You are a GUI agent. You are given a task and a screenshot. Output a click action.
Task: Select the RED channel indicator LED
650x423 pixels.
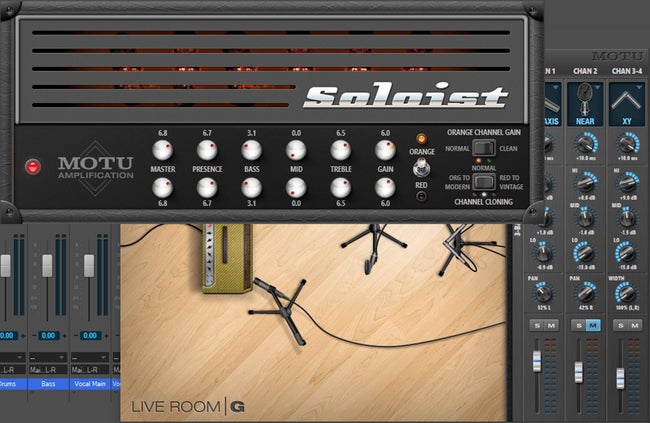click(421, 196)
